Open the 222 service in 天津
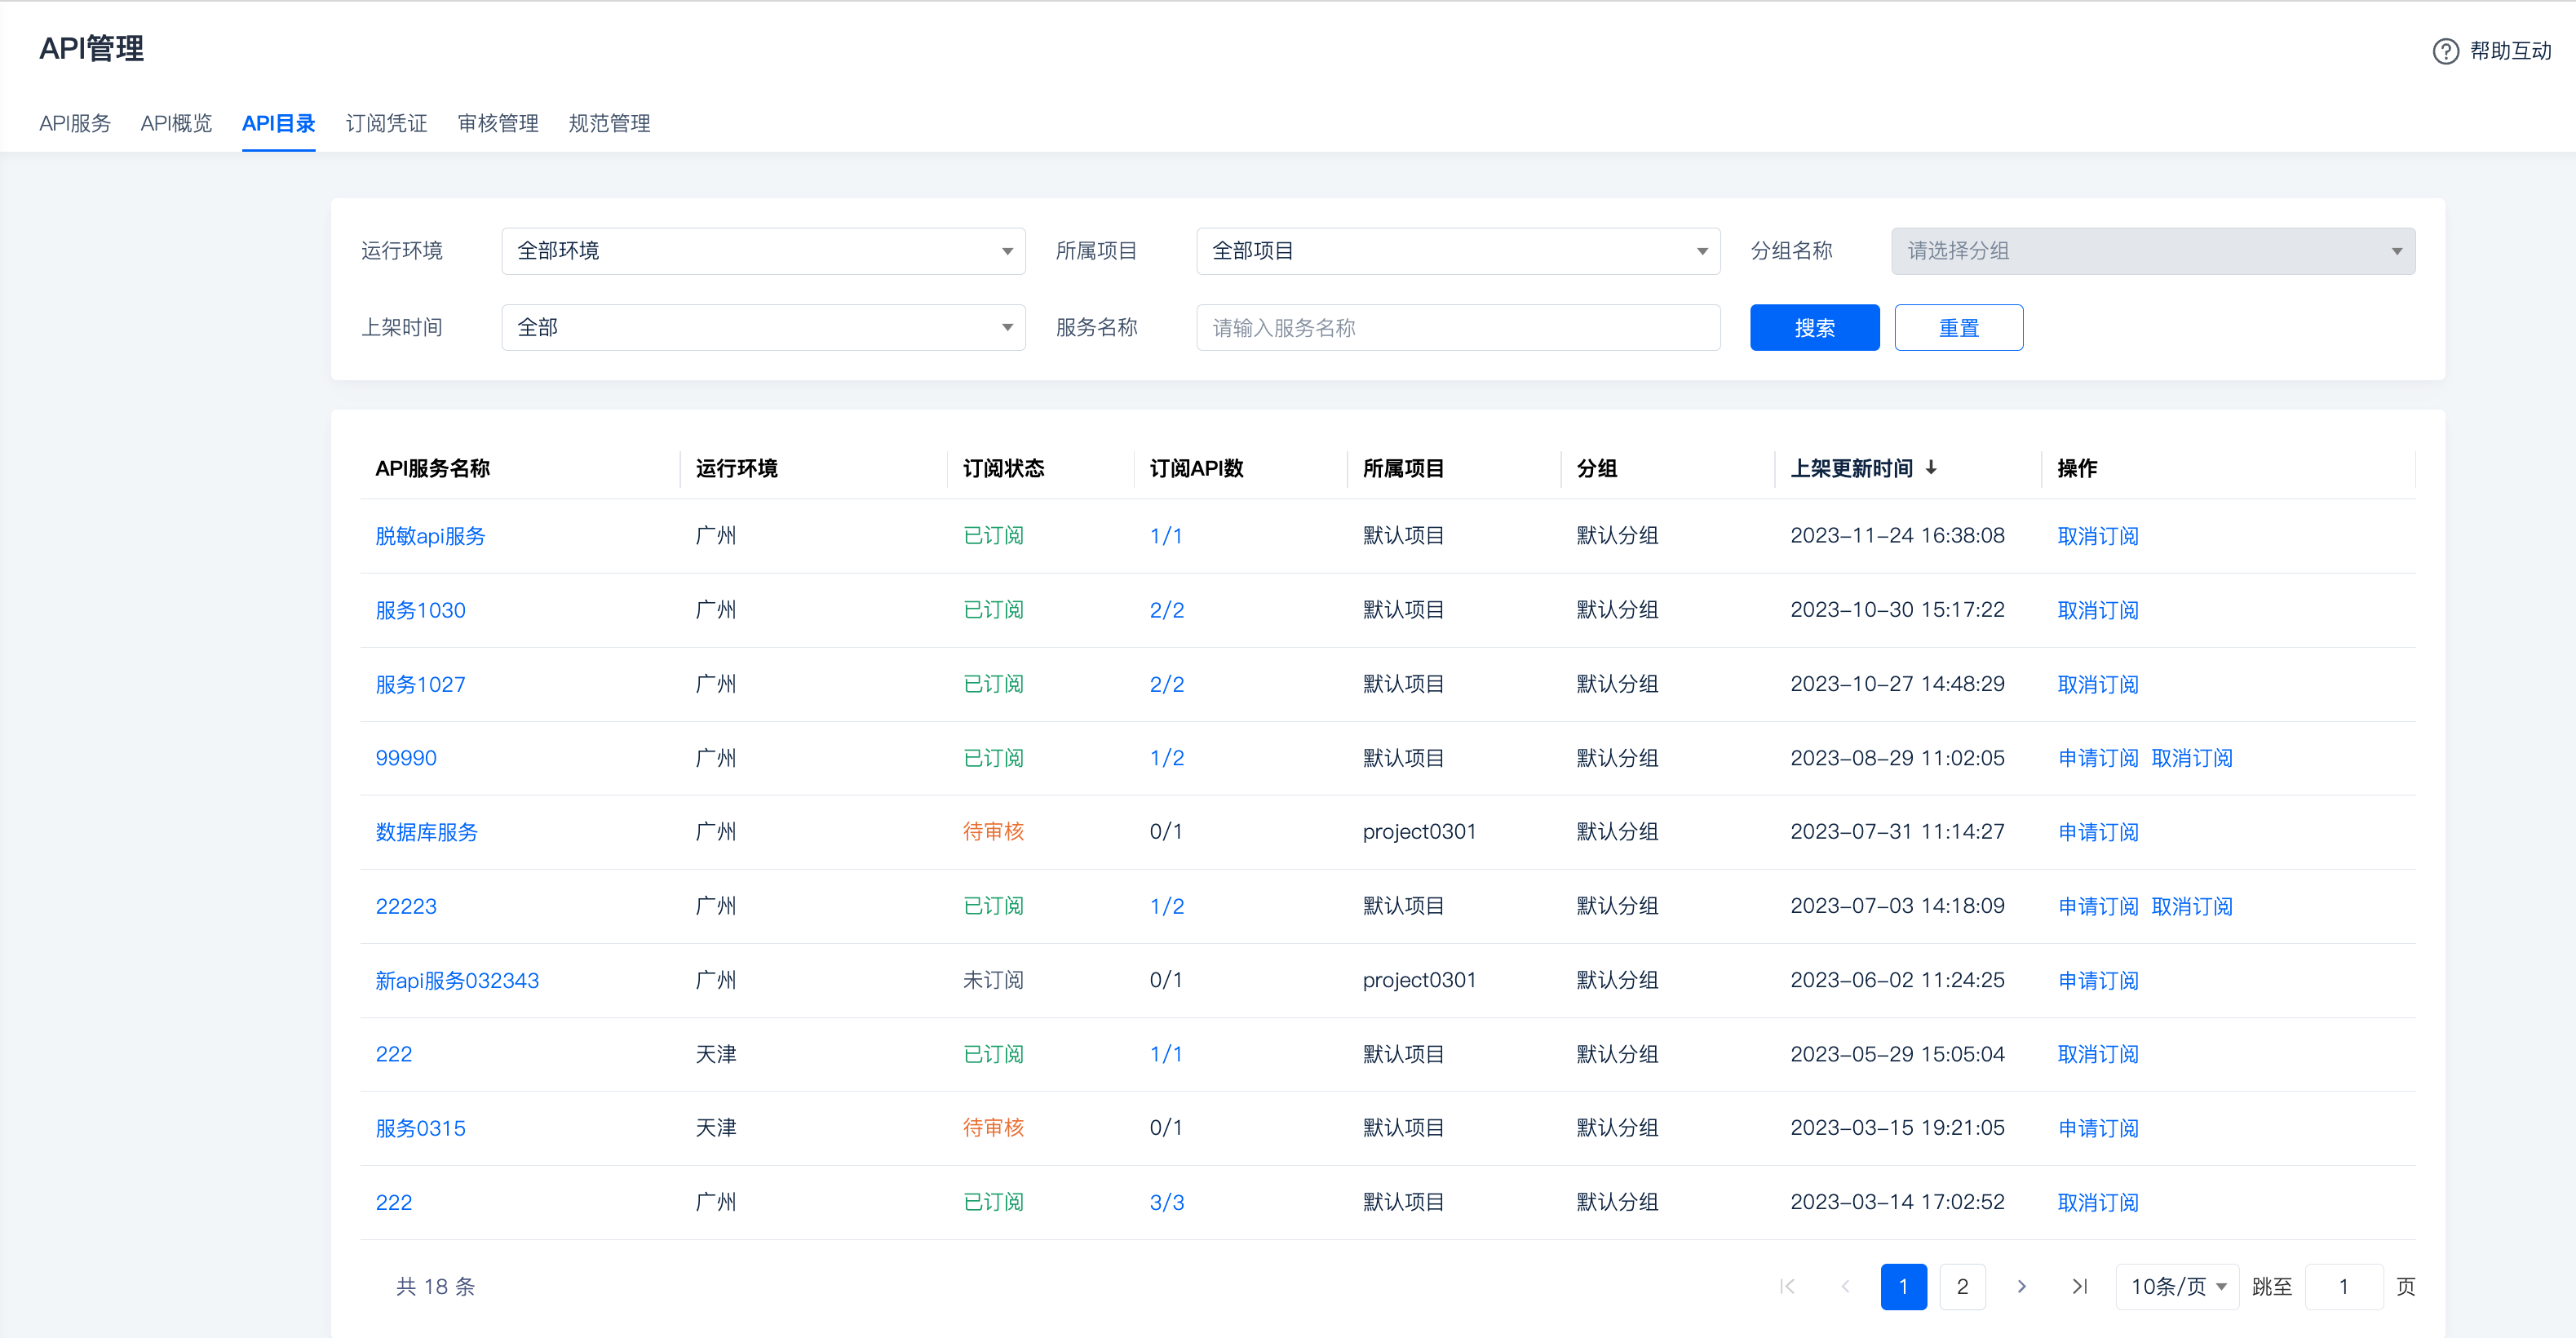 394,1054
